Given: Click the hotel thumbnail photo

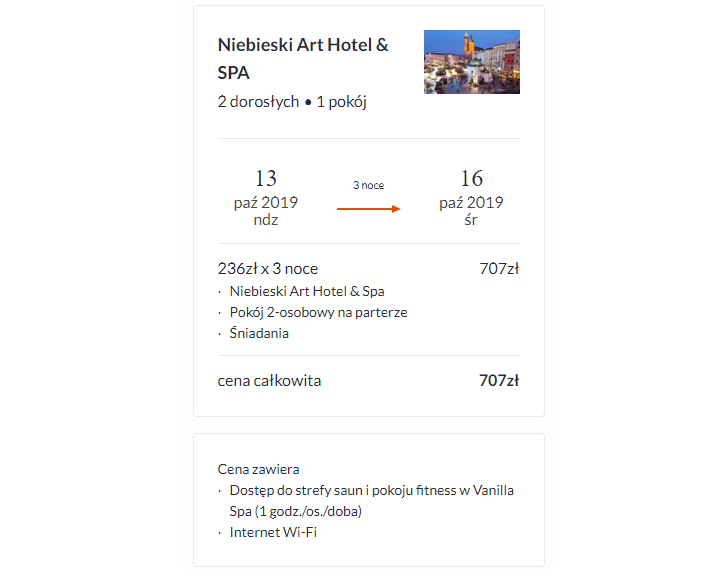Looking at the screenshot, I should coord(471,62).
